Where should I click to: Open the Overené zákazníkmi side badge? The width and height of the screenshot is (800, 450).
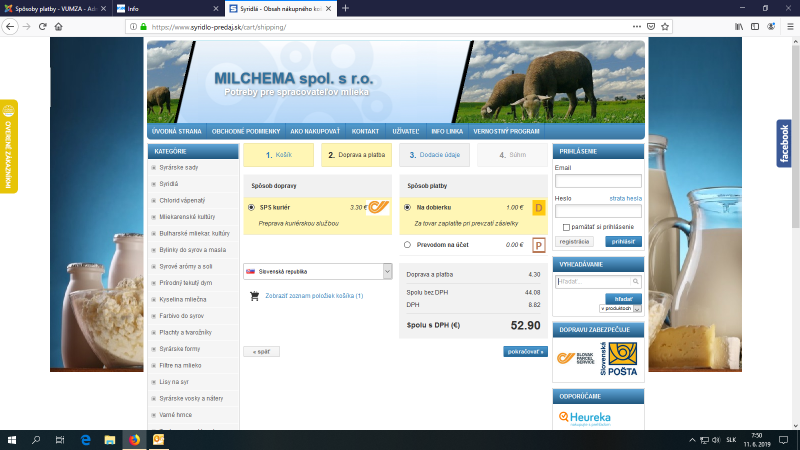coord(9,146)
